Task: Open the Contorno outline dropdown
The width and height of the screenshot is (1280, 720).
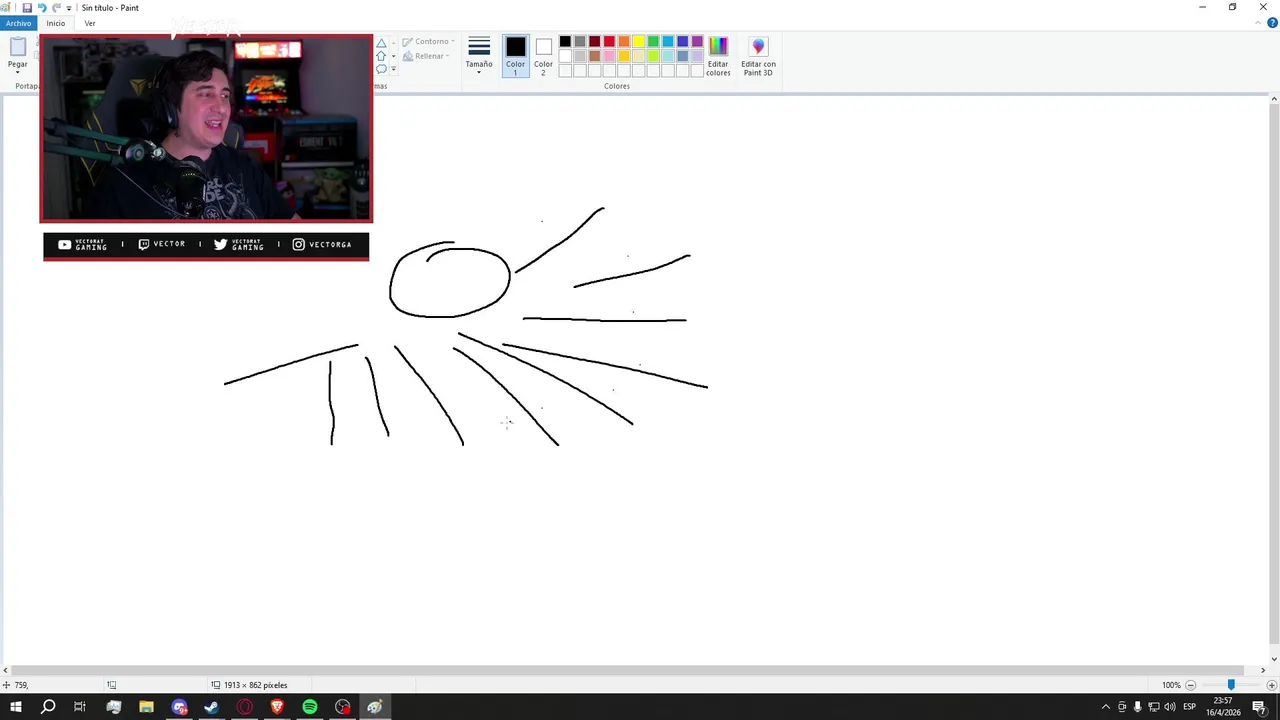Action: (428, 42)
